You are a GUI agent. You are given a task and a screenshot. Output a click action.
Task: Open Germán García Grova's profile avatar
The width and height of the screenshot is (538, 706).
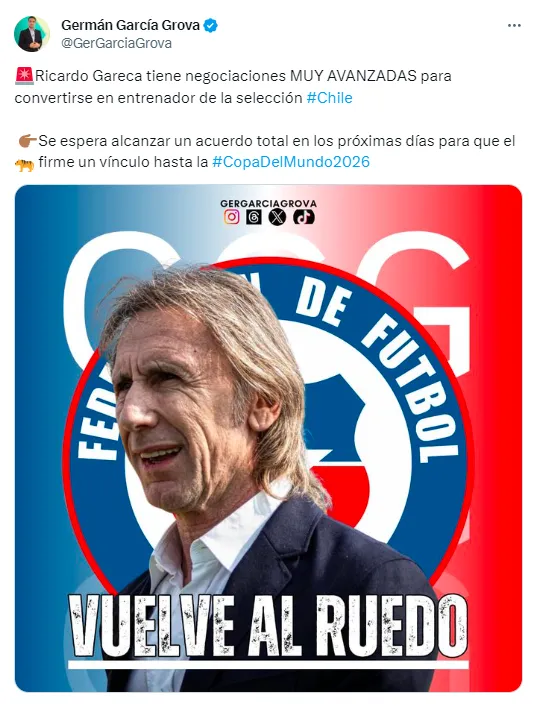32,34
